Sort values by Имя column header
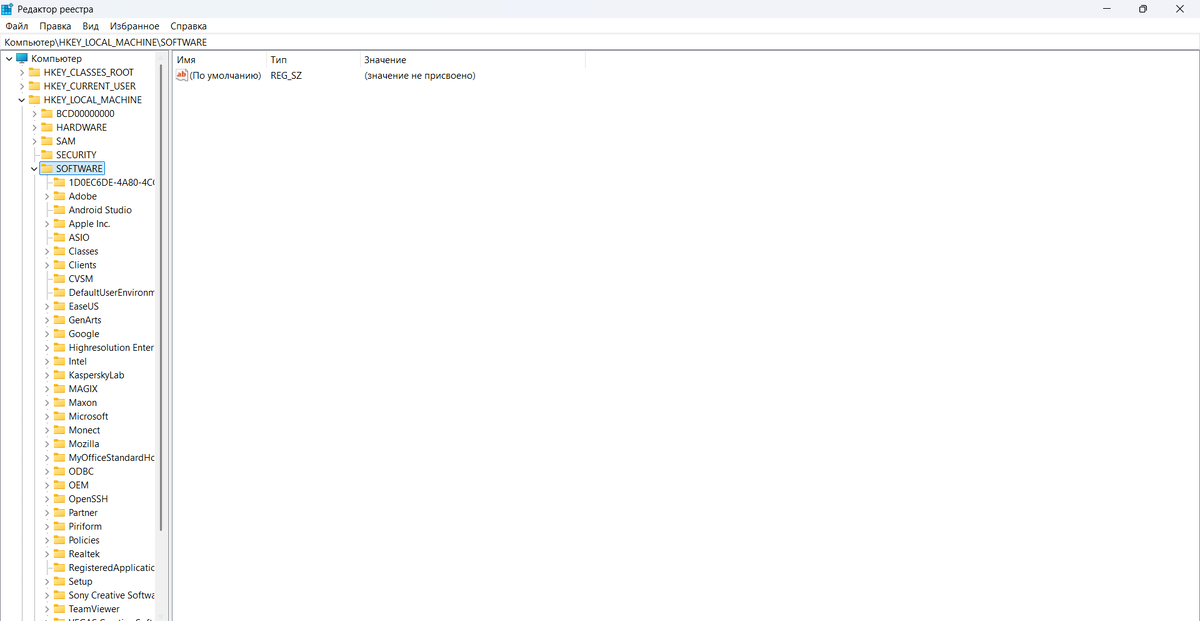 click(x=219, y=60)
